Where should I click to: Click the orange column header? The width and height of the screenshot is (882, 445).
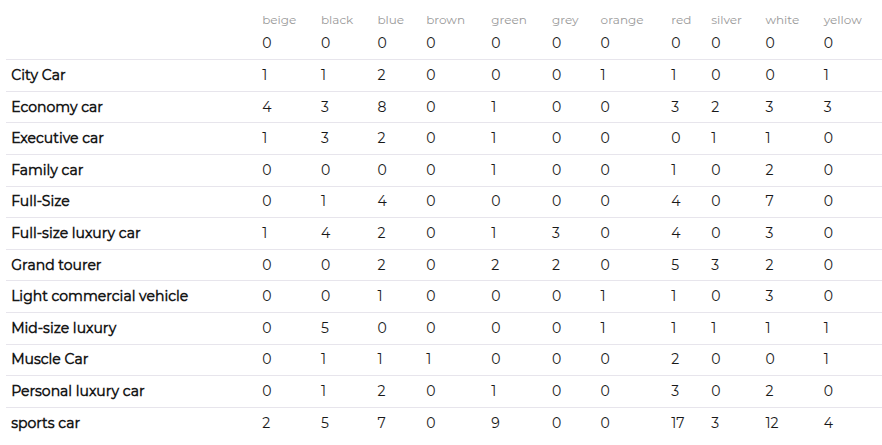point(622,20)
